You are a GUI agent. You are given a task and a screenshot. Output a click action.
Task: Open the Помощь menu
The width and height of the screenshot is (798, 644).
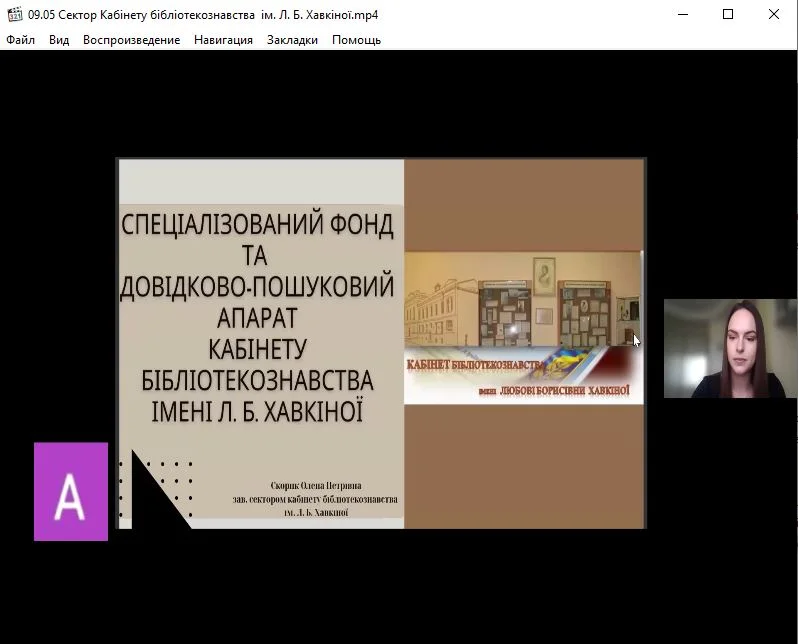coord(356,40)
